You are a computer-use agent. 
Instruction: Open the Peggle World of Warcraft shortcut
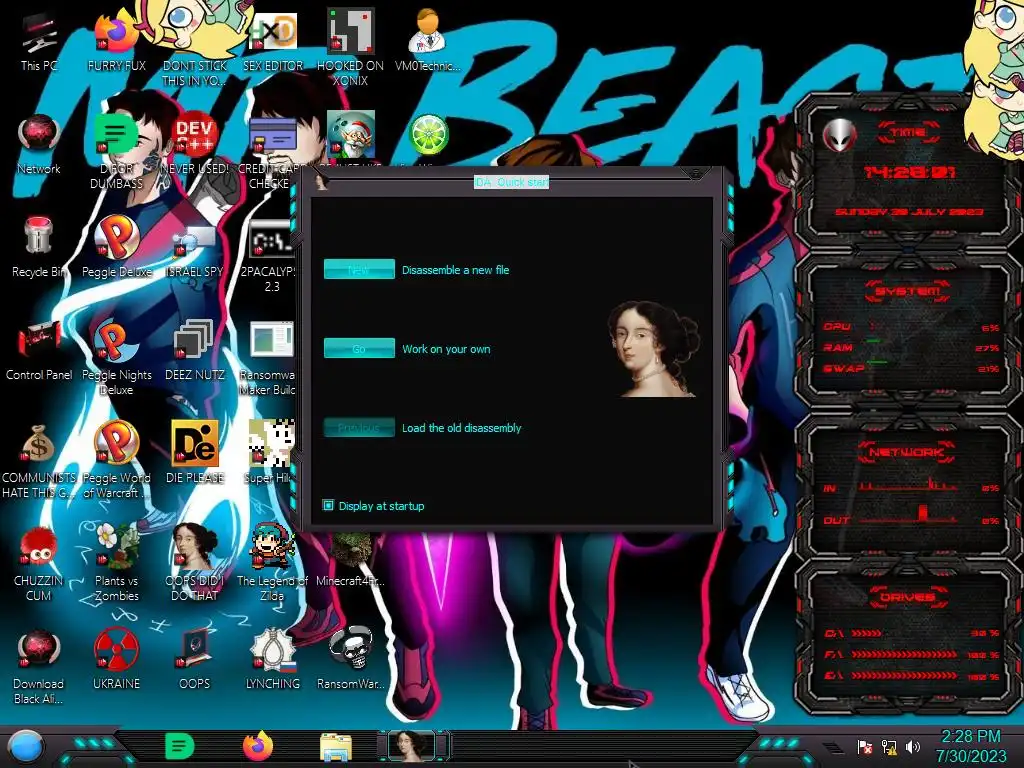(116, 460)
